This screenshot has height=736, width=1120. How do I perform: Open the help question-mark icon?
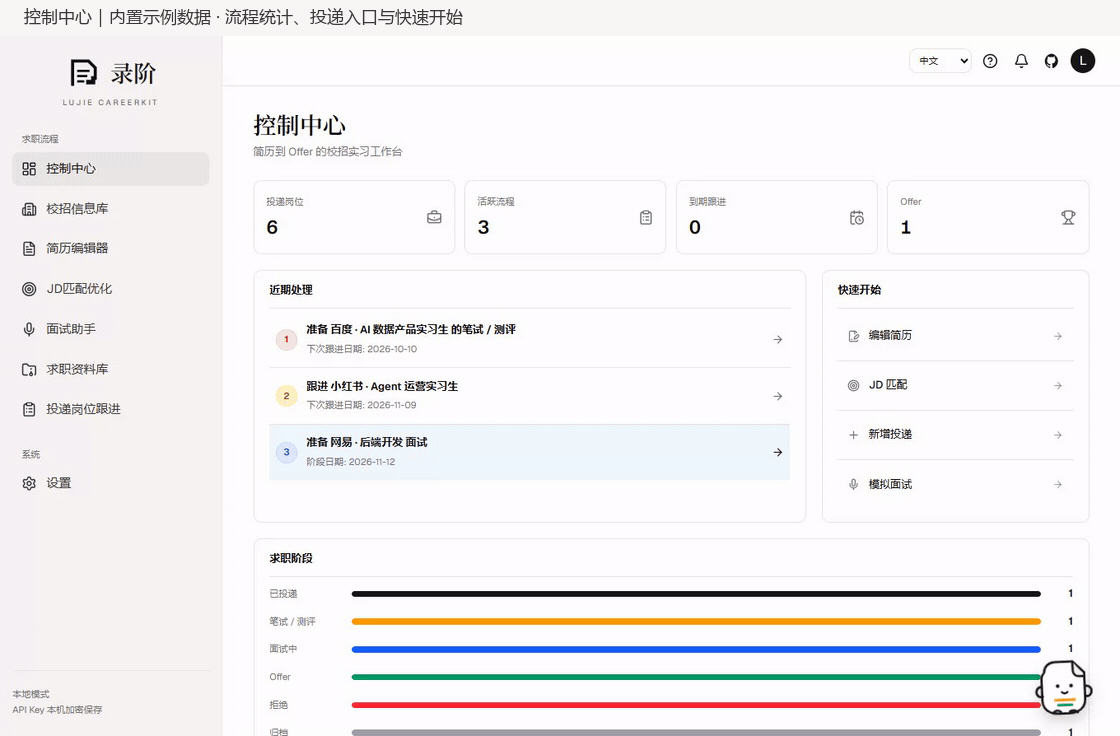(990, 61)
